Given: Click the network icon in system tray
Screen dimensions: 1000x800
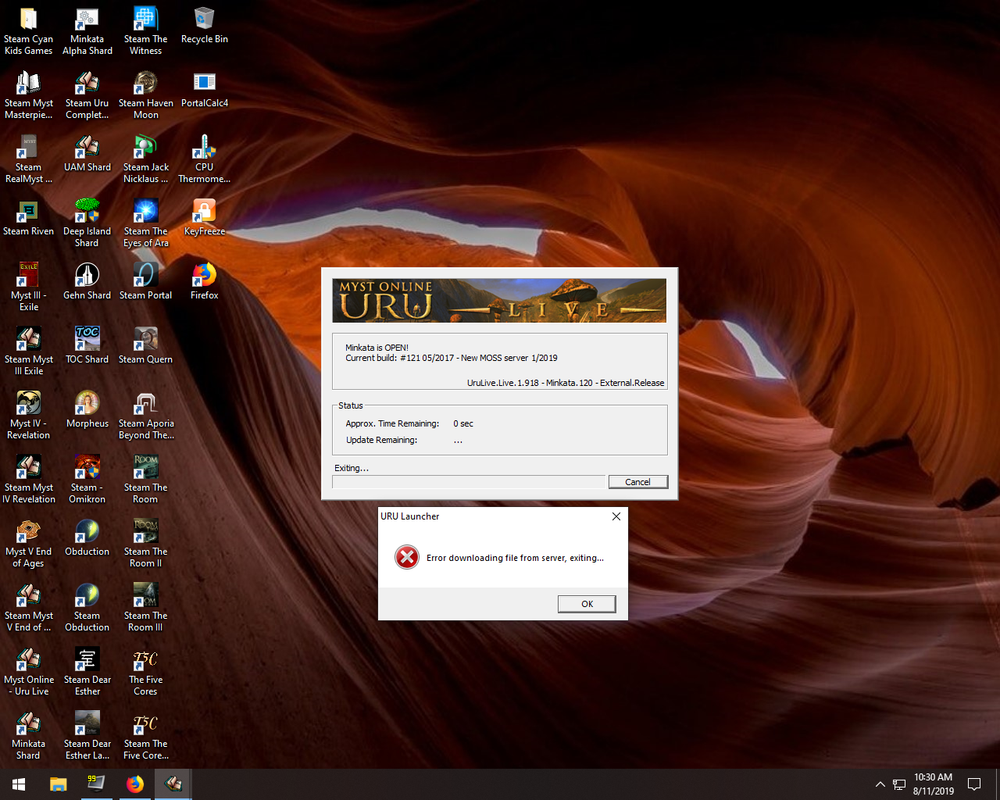Looking at the screenshot, I should pos(899,785).
